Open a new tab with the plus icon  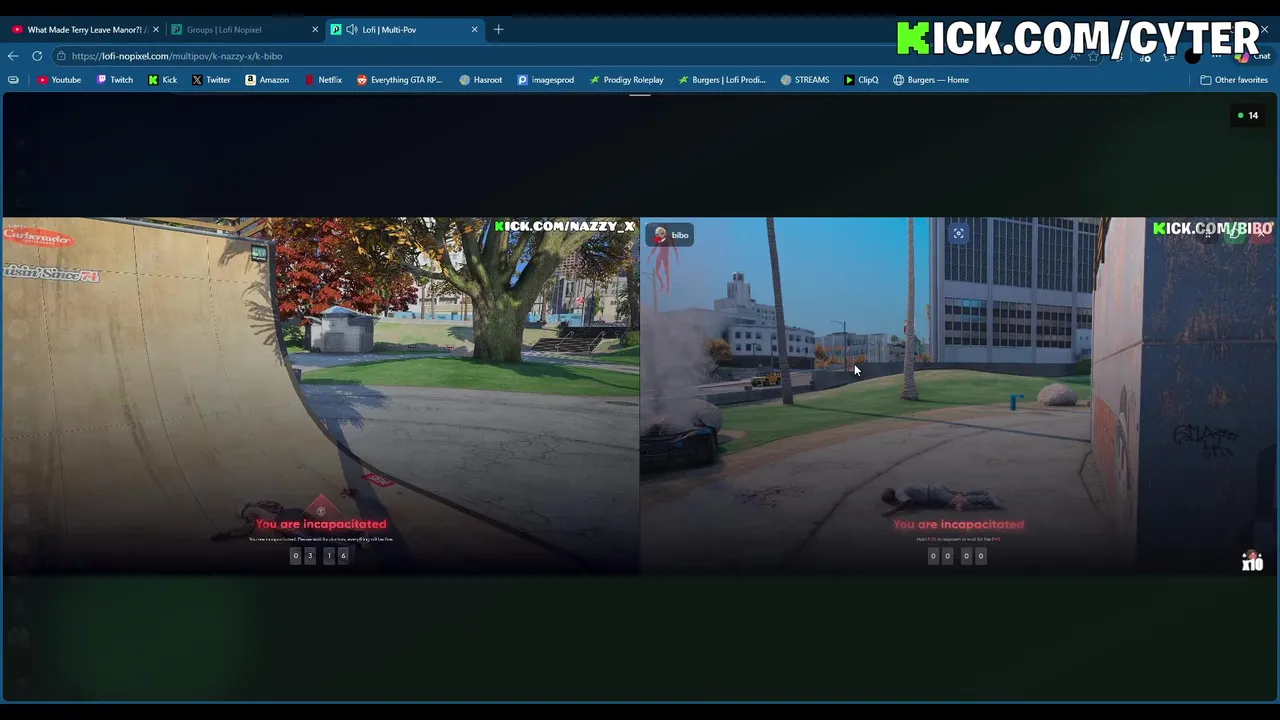pos(498,29)
